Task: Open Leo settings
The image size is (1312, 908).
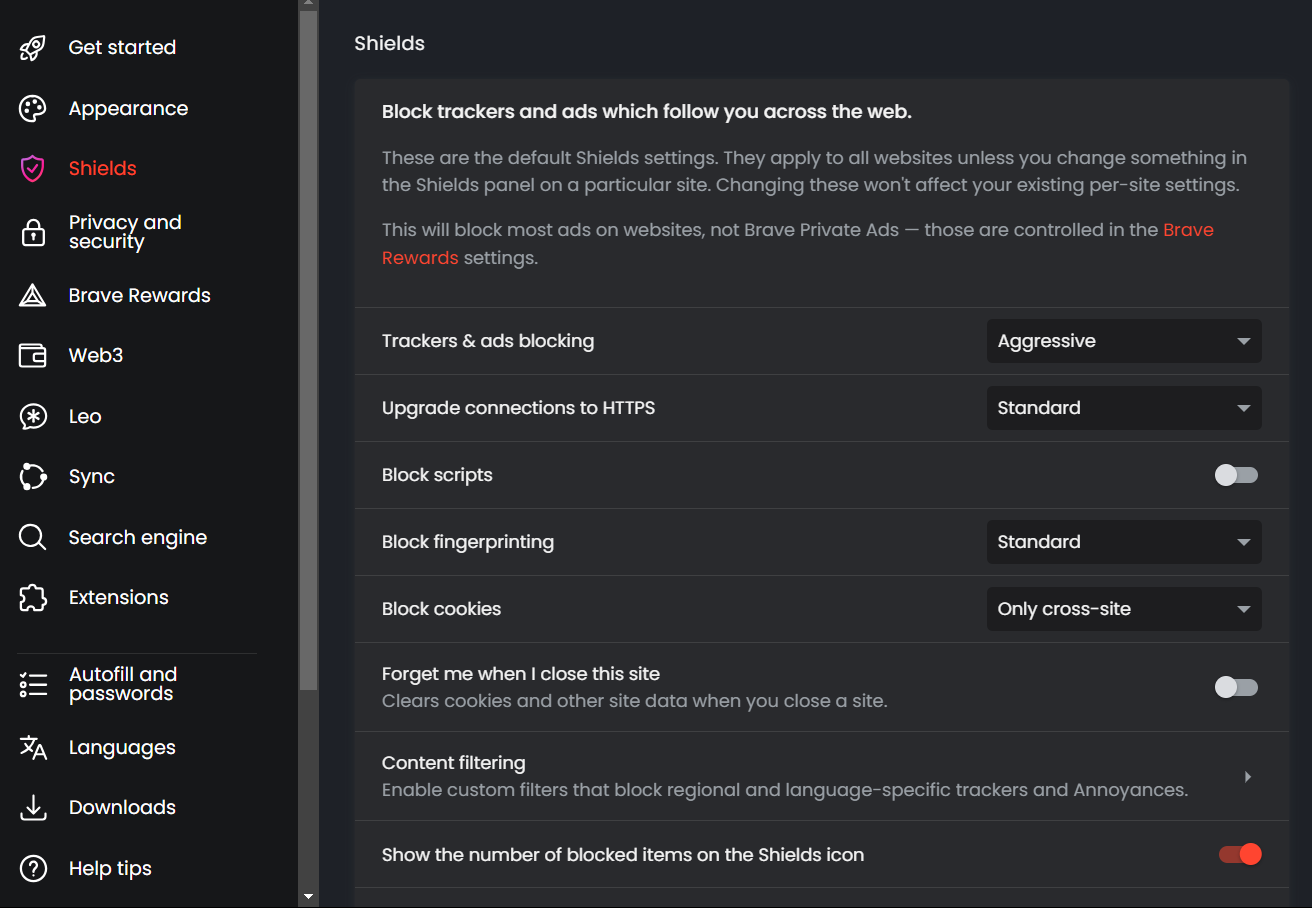Action: coord(85,417)
